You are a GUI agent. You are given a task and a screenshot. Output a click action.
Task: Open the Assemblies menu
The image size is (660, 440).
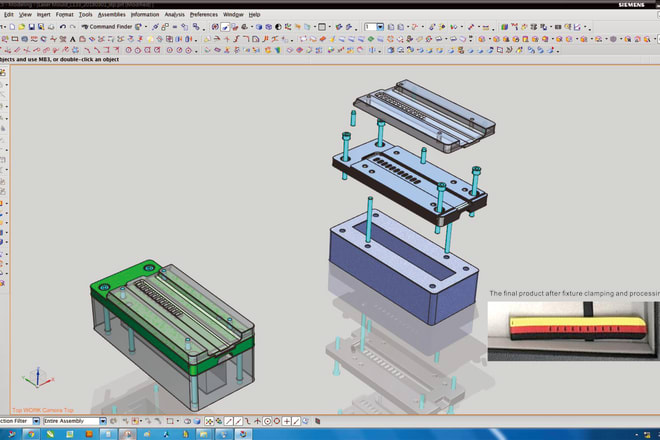(112, 15)
